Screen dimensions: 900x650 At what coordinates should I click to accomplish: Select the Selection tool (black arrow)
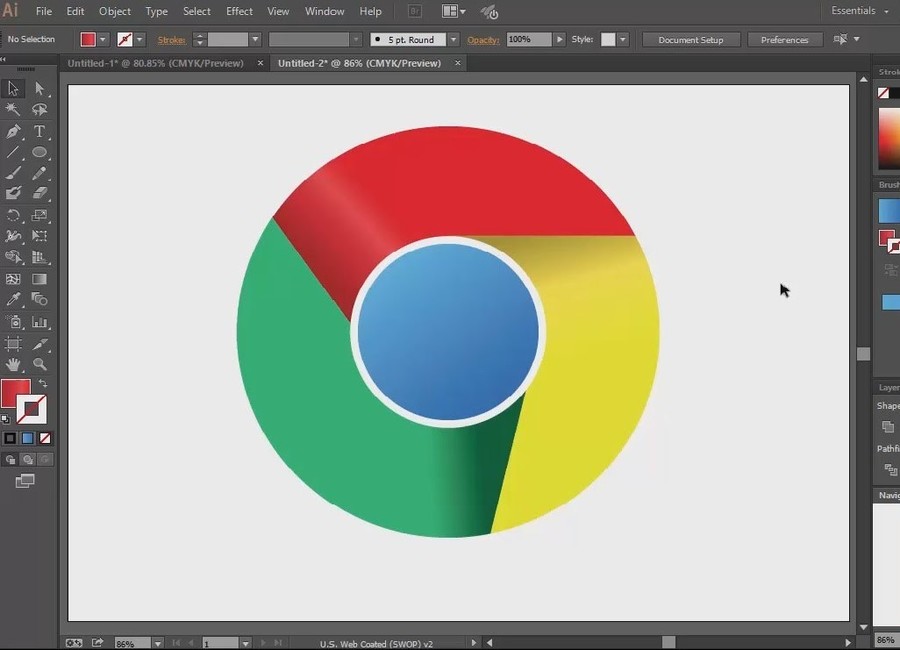[x=13, y=88]
